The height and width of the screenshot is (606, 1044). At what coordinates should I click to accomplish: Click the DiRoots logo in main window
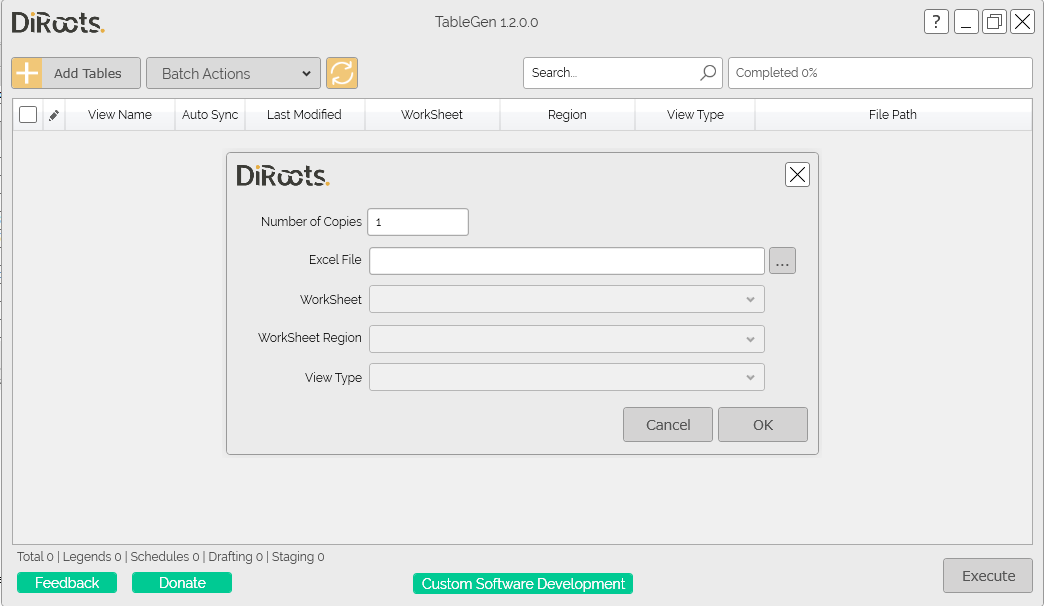(58, 23)
